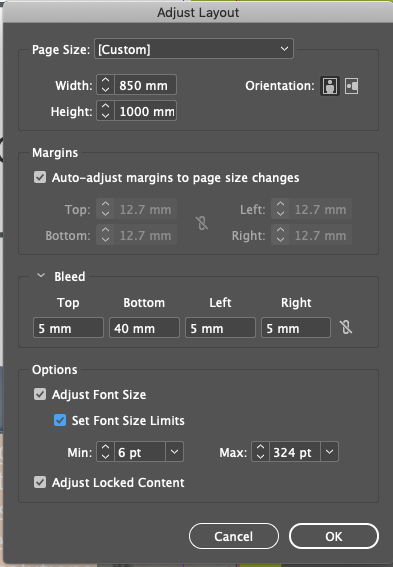The width and height of the screenshot is (393, 567).
Task: Select landscape orientation icon
Action: coord(351,86)
